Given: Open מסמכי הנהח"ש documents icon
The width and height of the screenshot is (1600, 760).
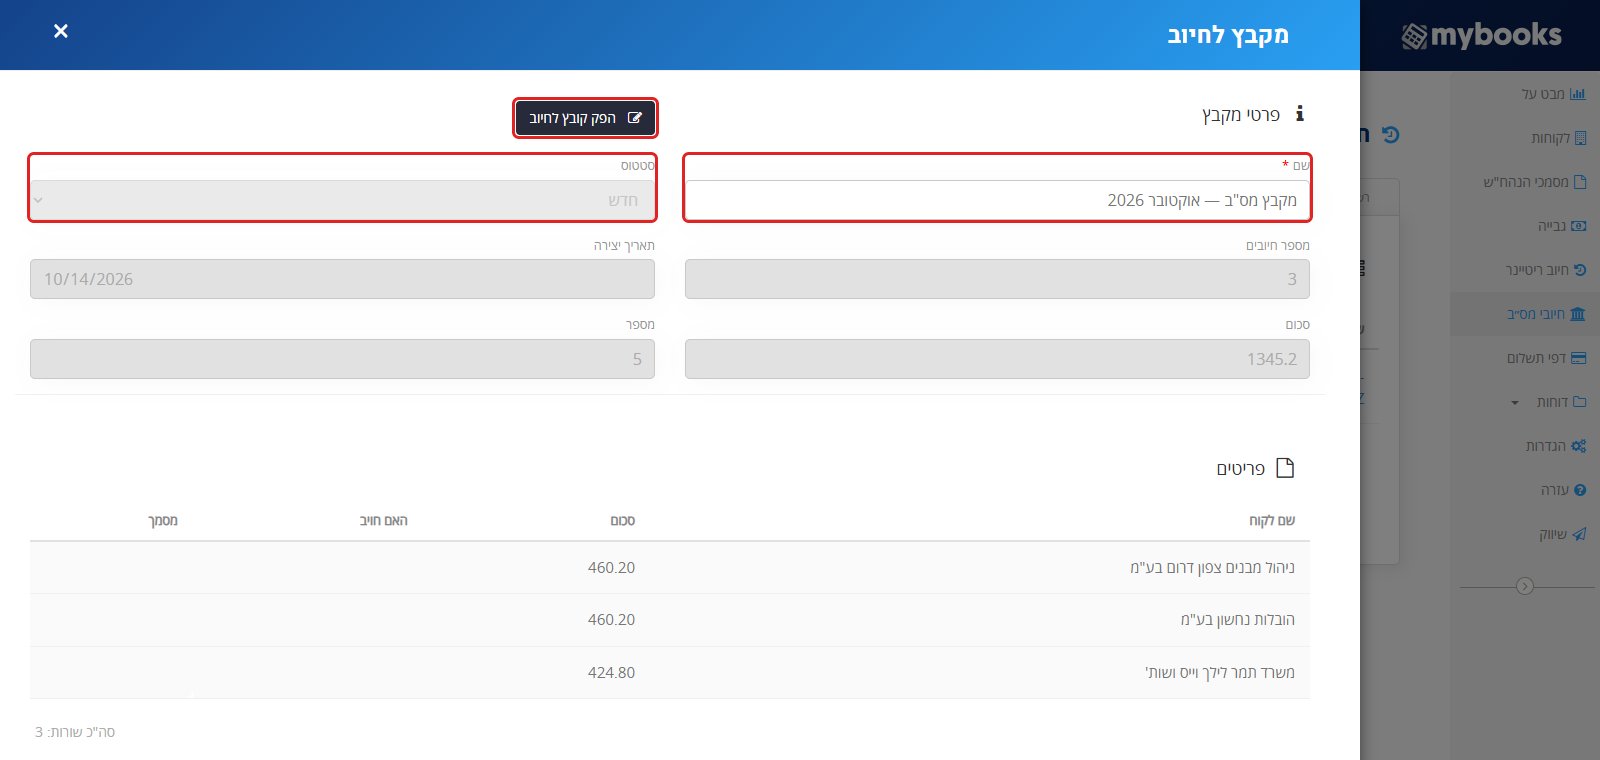Looking at the screenshot, I should tap(1580, 182).
